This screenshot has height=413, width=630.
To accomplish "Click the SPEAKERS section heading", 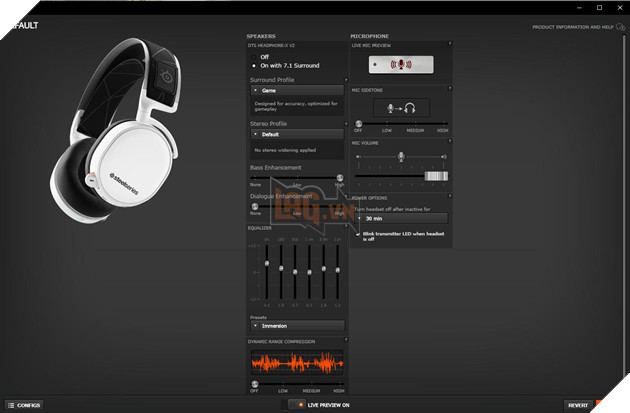I will [x=261, y=36].
